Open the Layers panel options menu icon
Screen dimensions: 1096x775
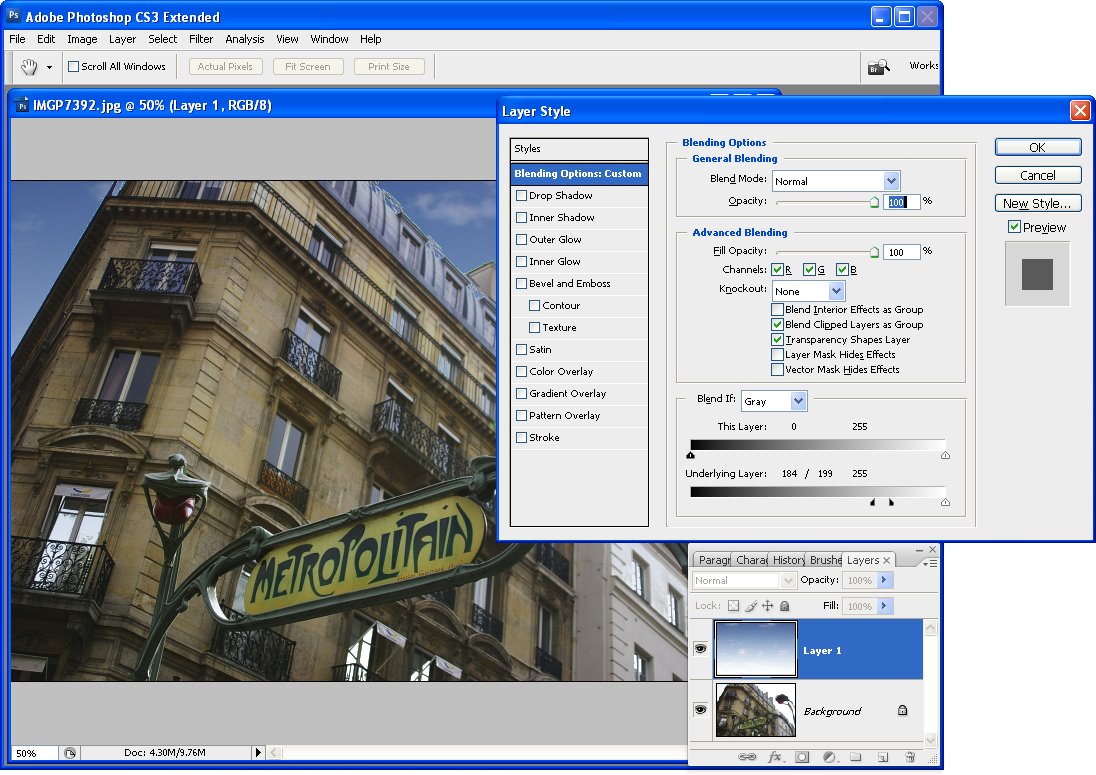pyautogui.click(x=930, y=563)
